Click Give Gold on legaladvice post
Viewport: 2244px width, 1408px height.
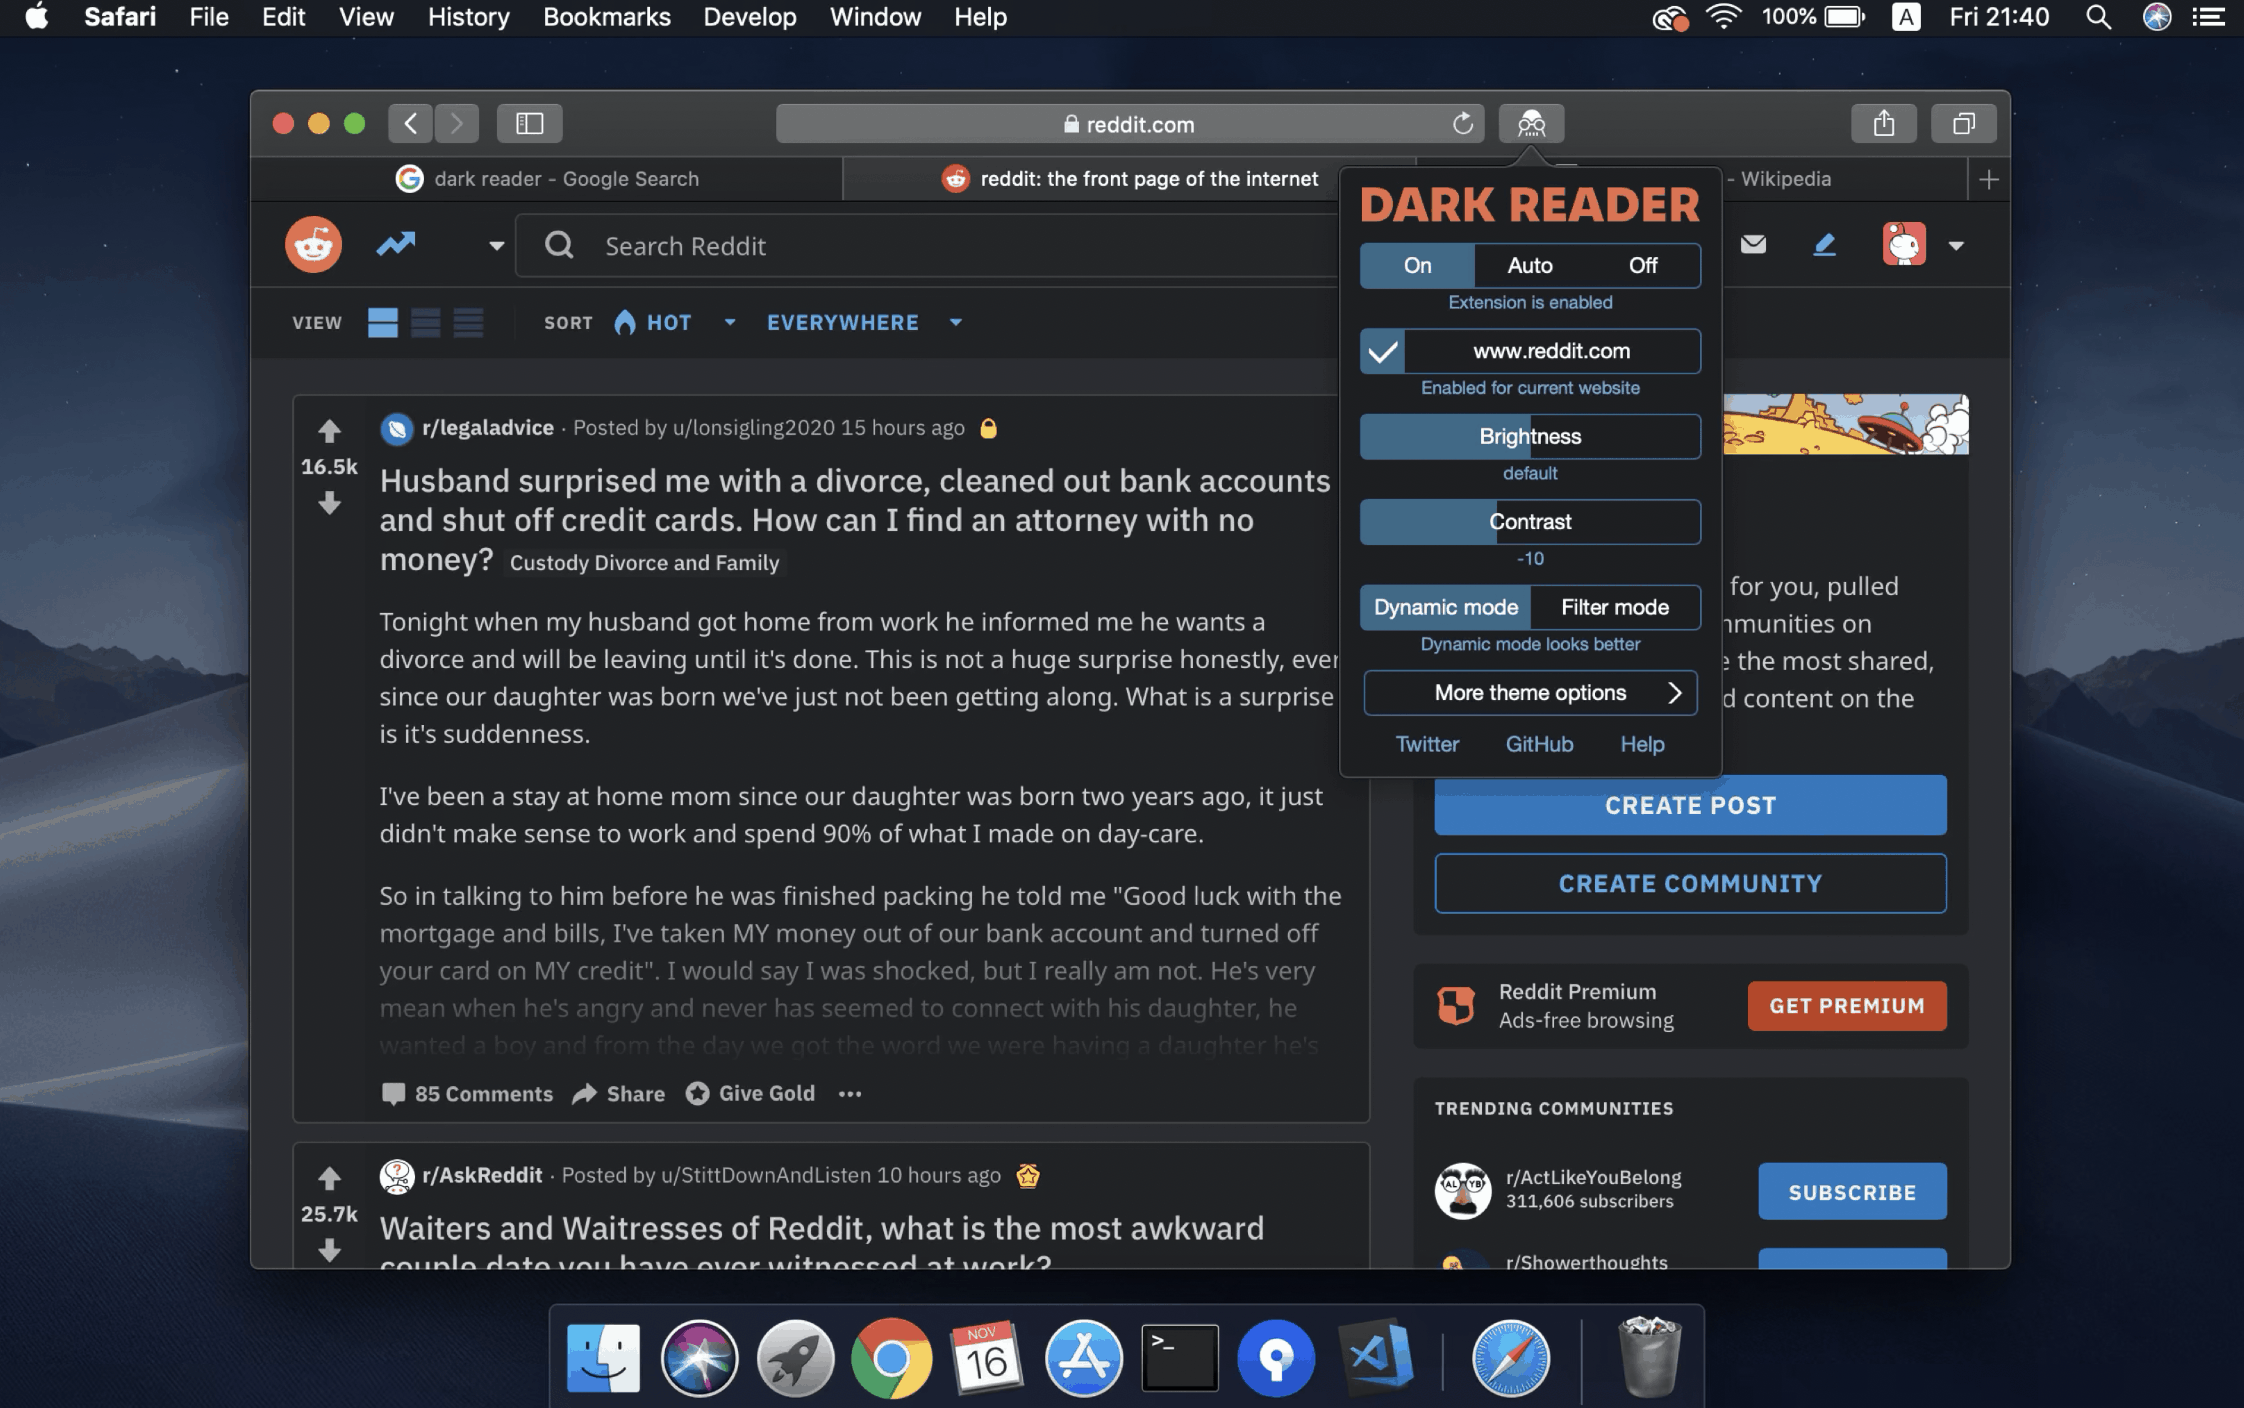coord(750,1094)
